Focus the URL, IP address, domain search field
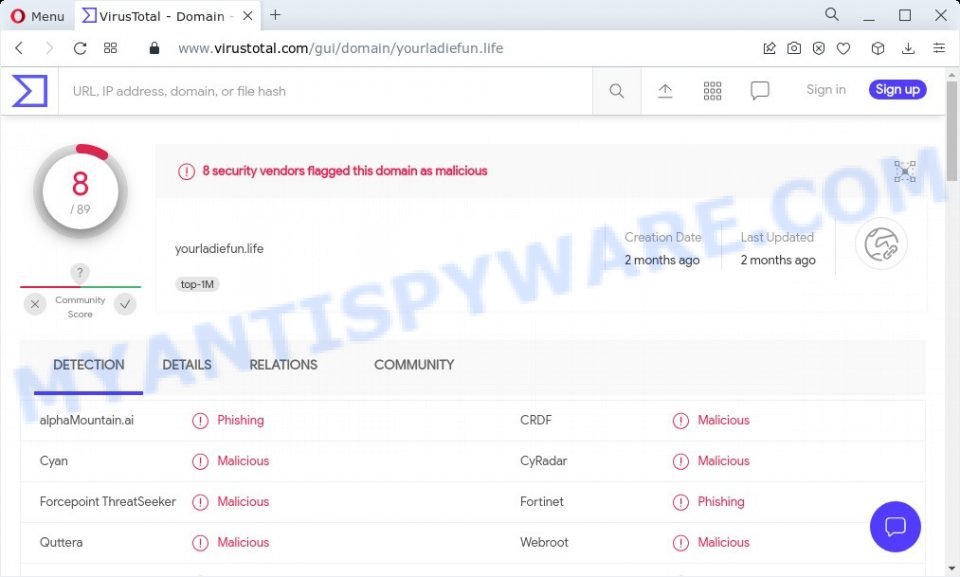Image resolution: width=960 pixels, height=577 pixels. click(325, 91)
